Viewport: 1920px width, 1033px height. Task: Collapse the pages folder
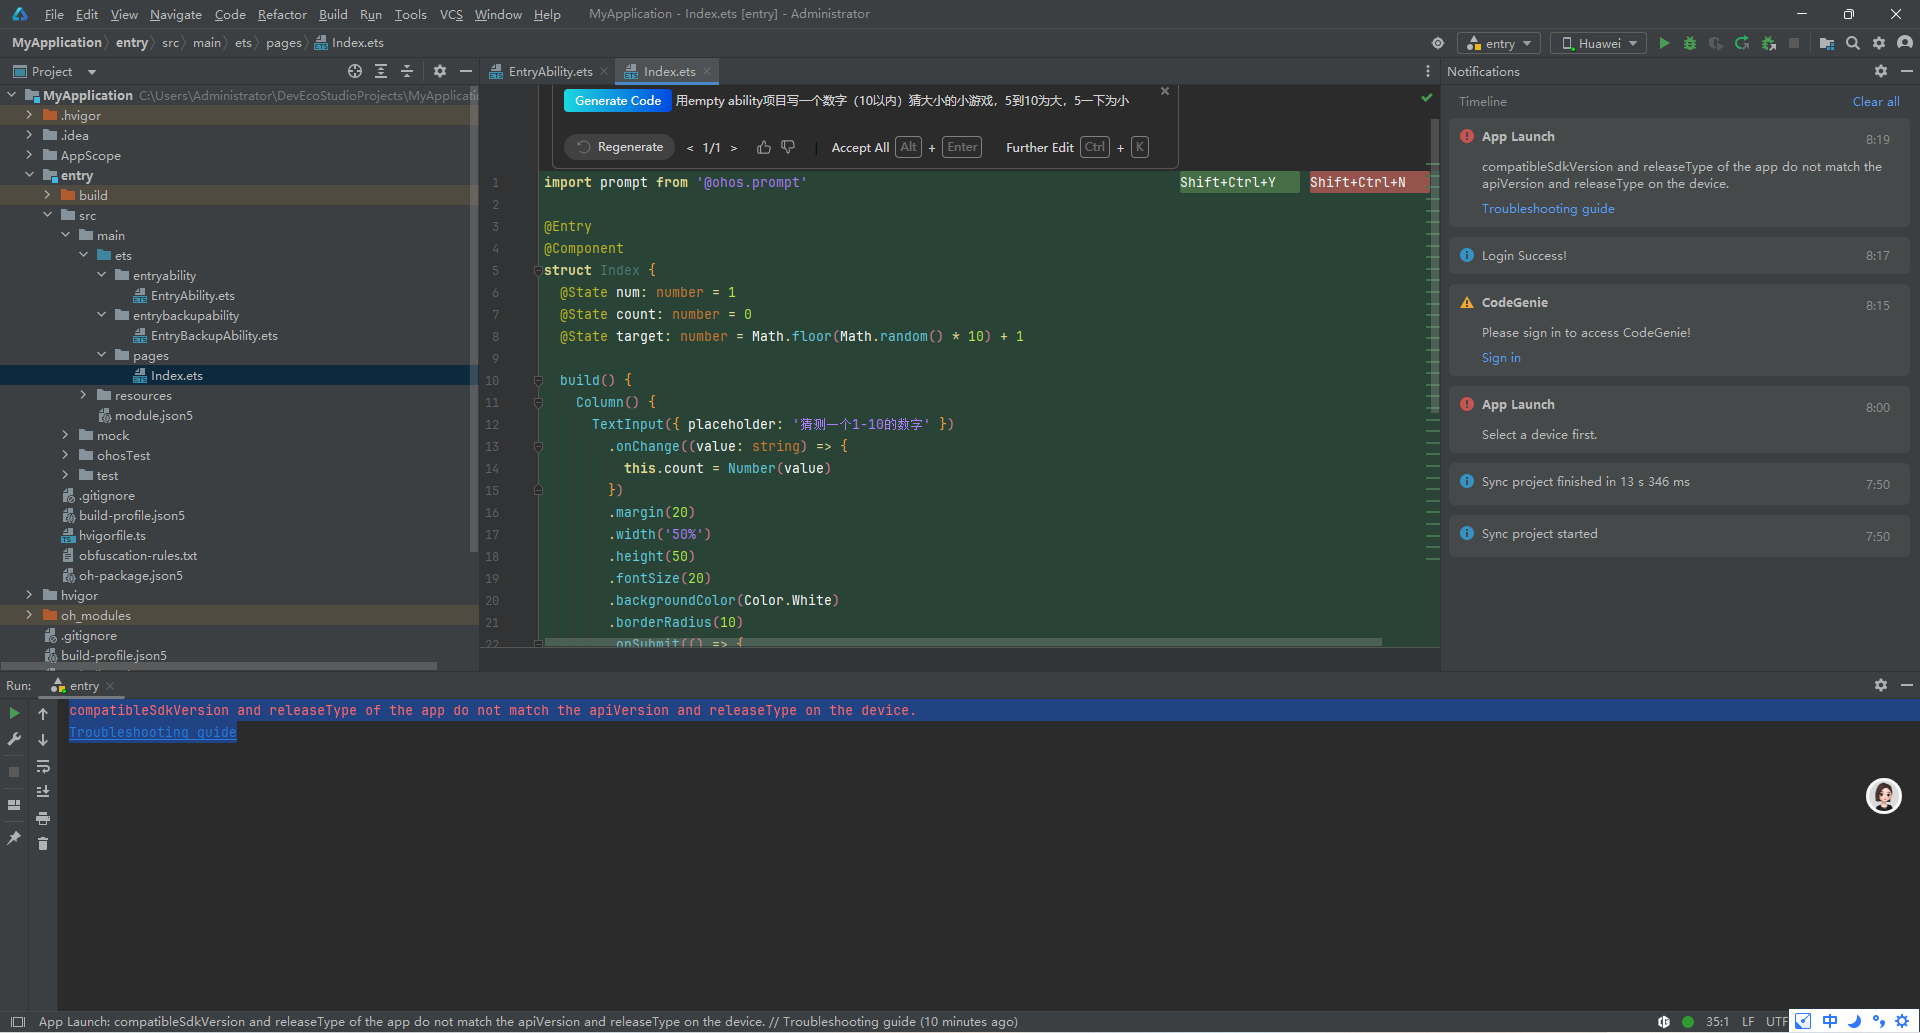pos(101,355)
